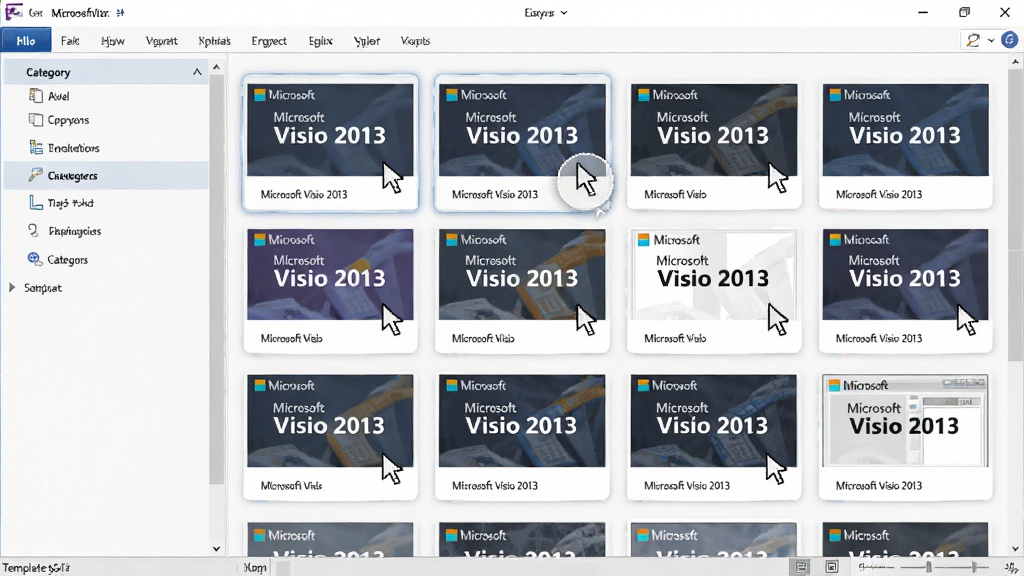The image size is (1024, 576).
Task: Expand the Sompuat tree arrow
Action: click(12, 287)
